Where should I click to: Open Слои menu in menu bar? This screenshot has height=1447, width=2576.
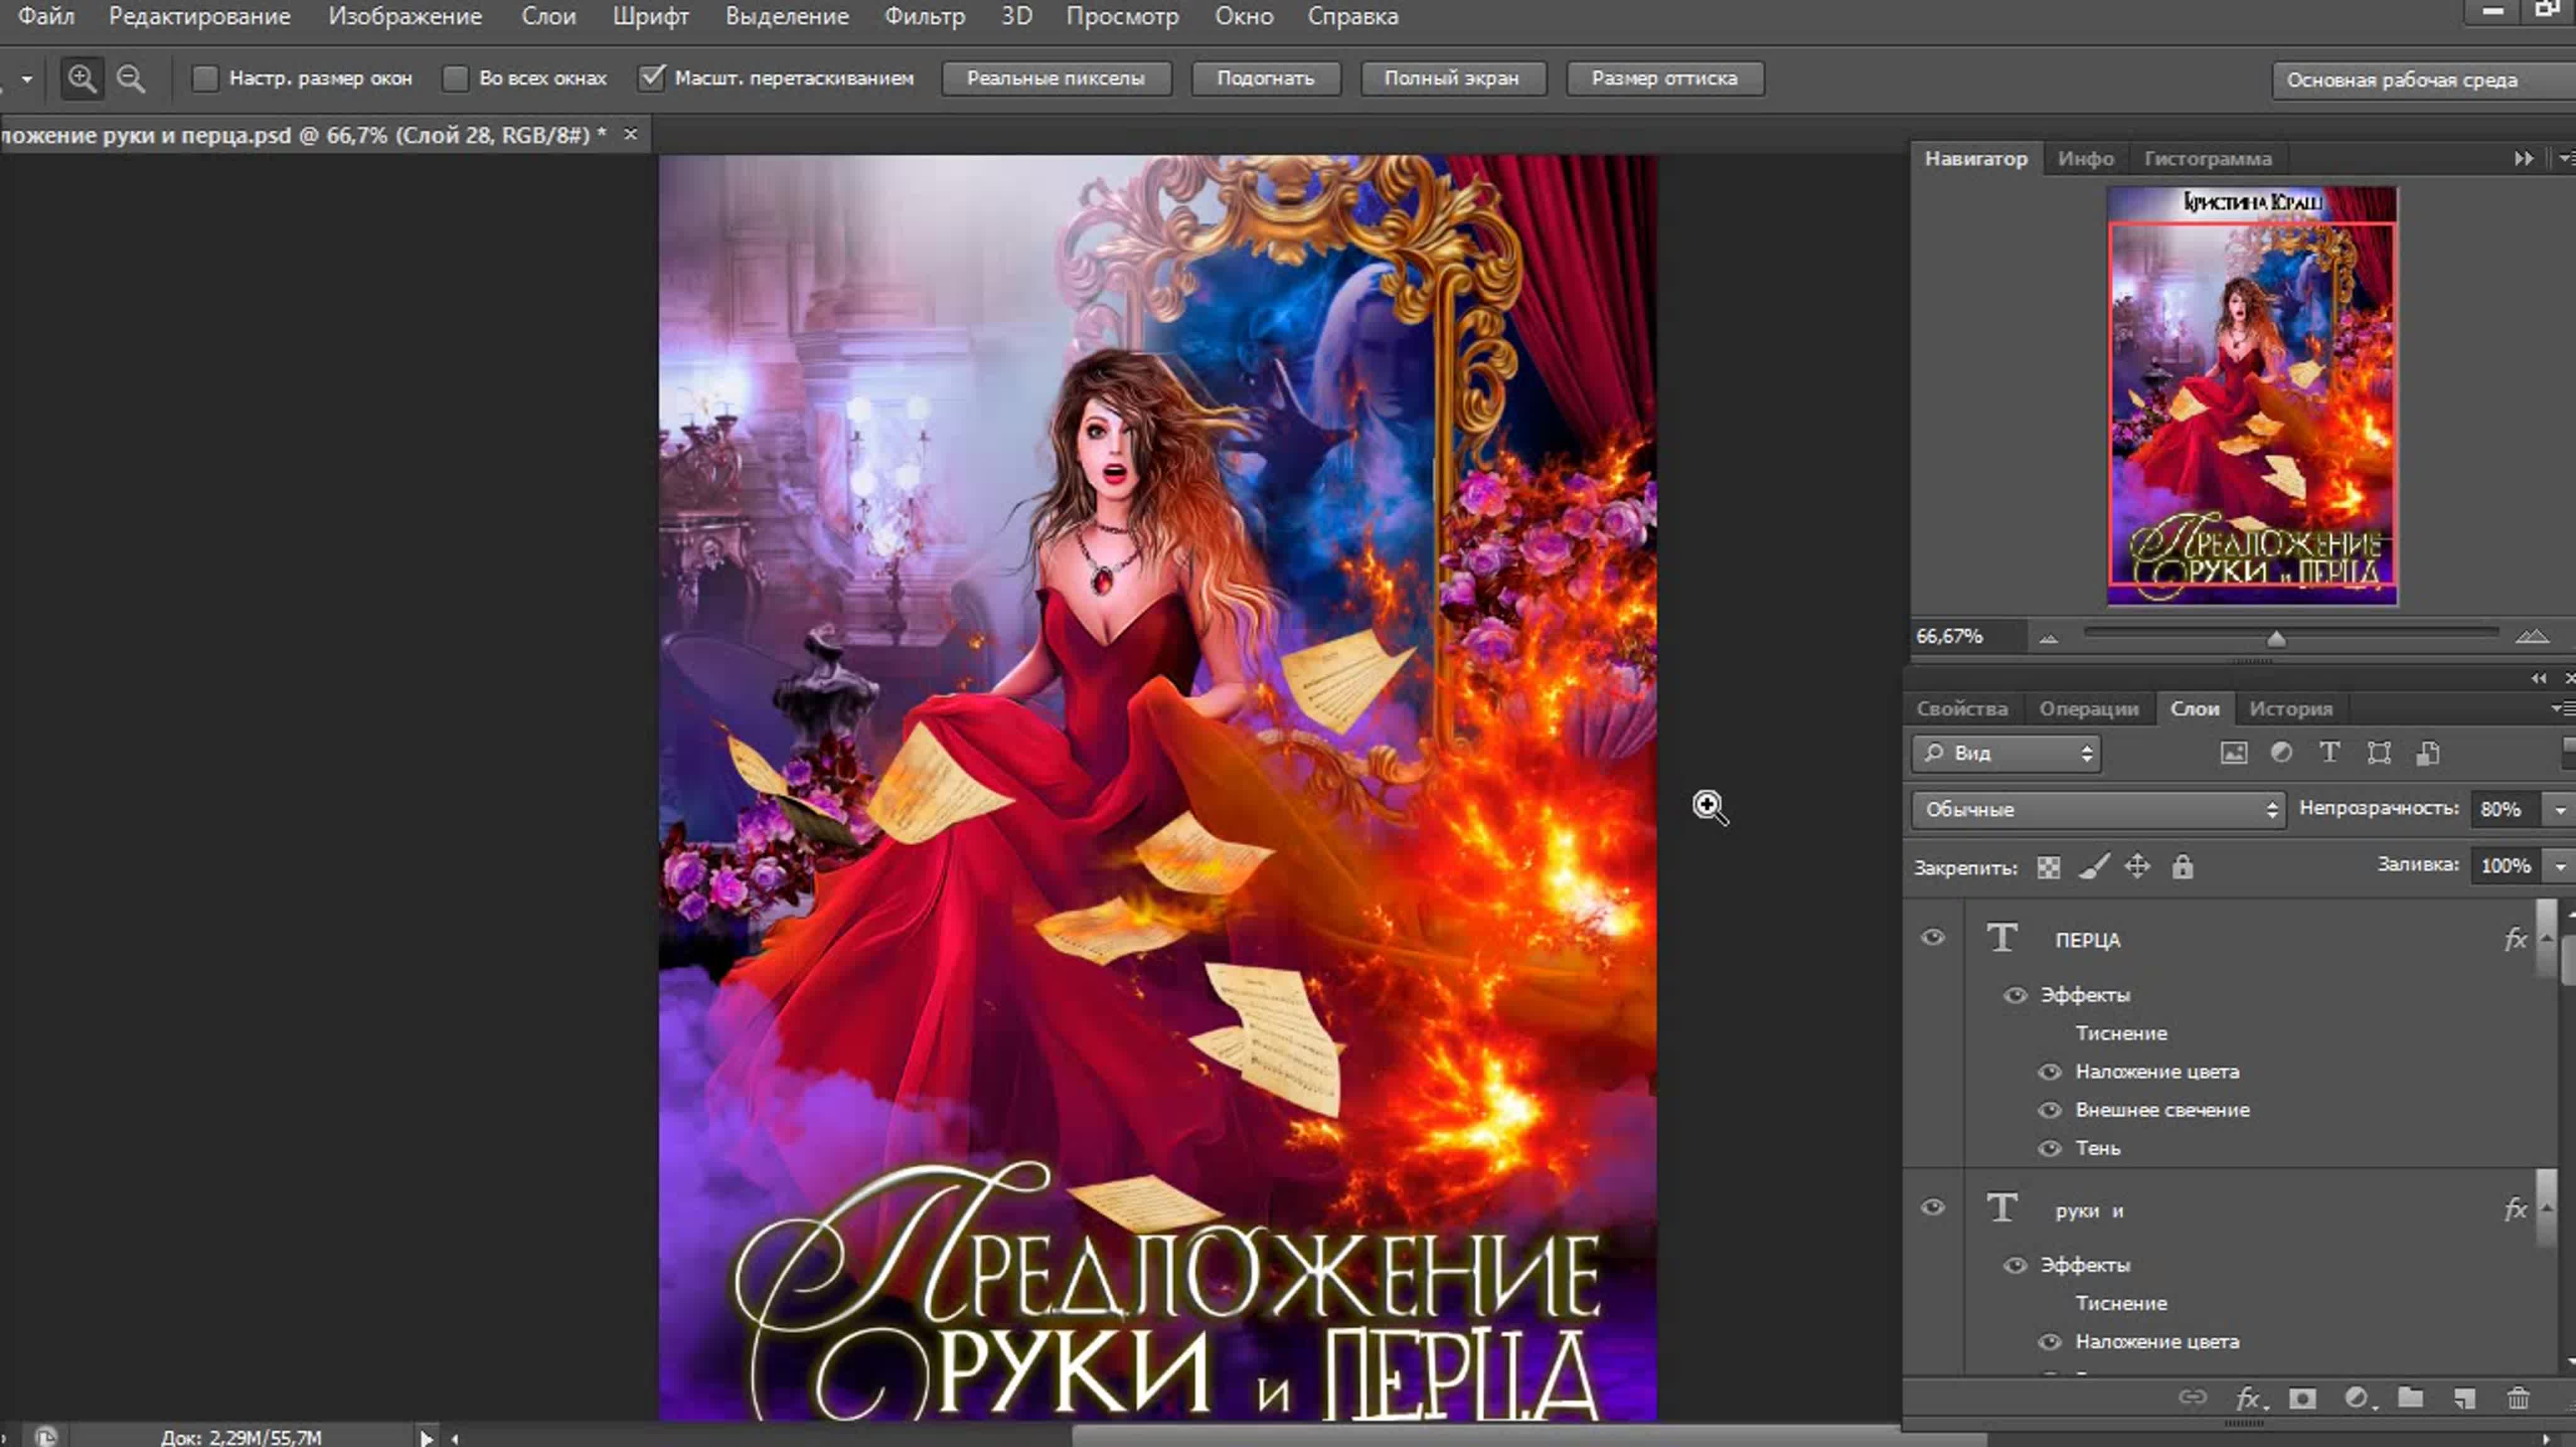coord(549,17)
